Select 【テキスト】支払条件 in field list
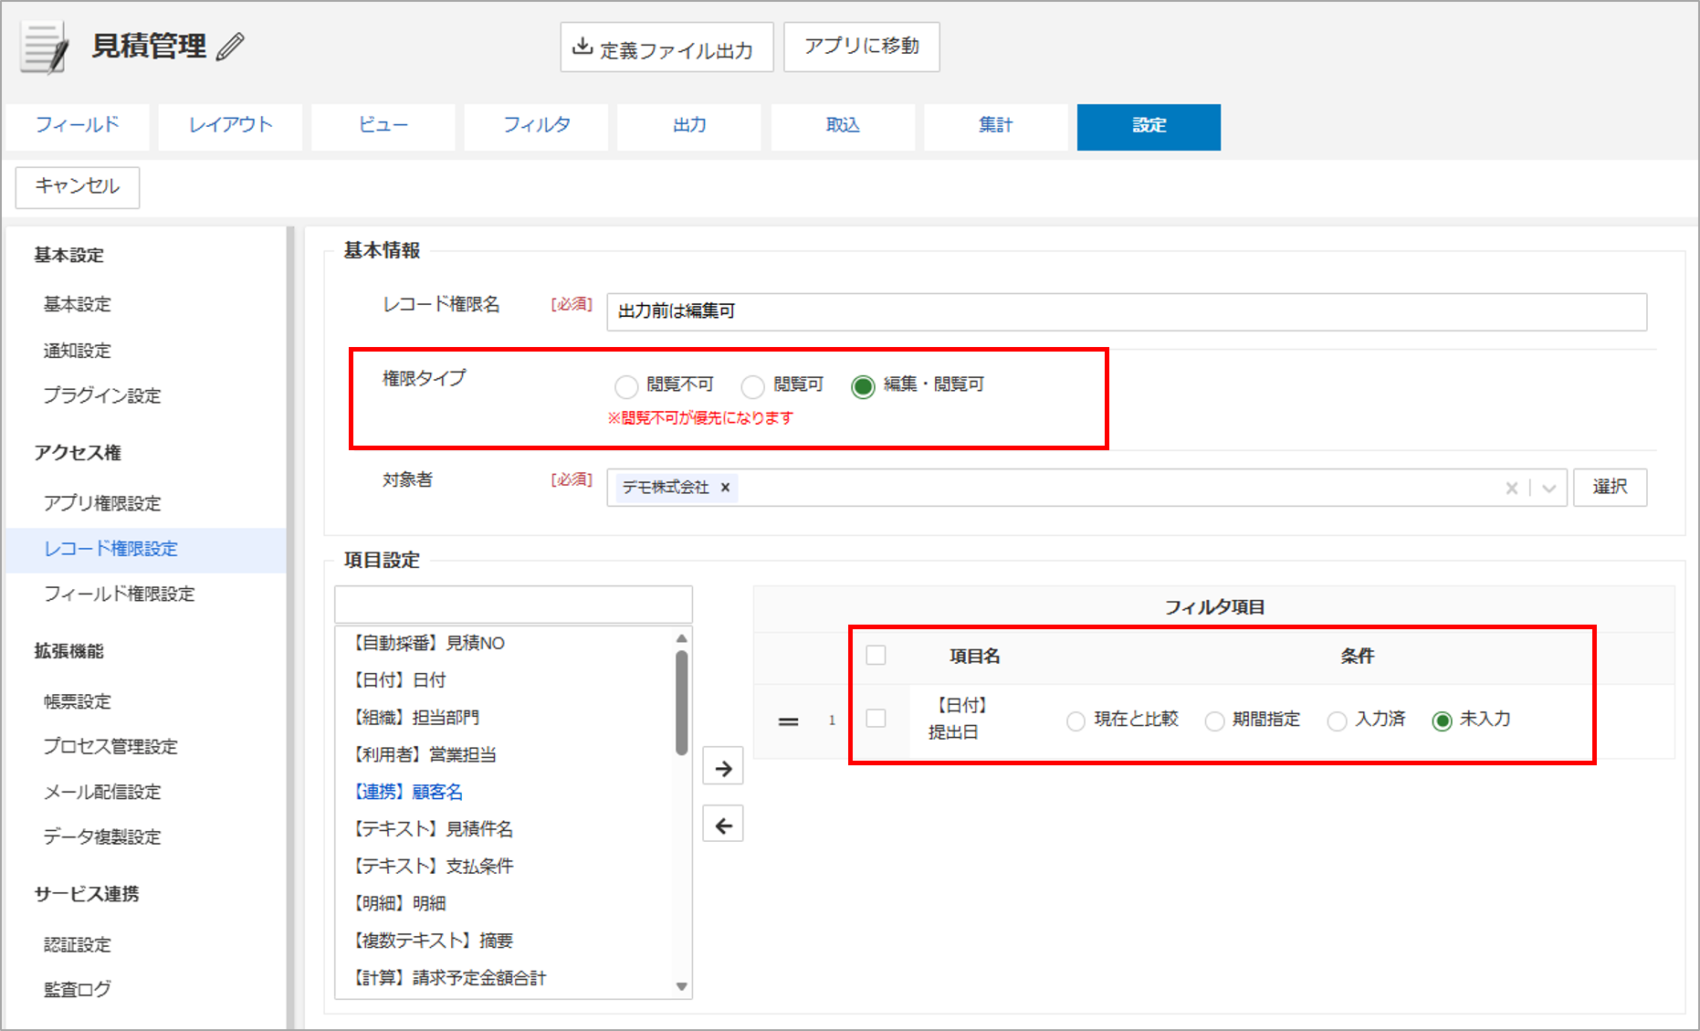The width and height of the screenshot is (1700, 1031). (x=505, y=866)
